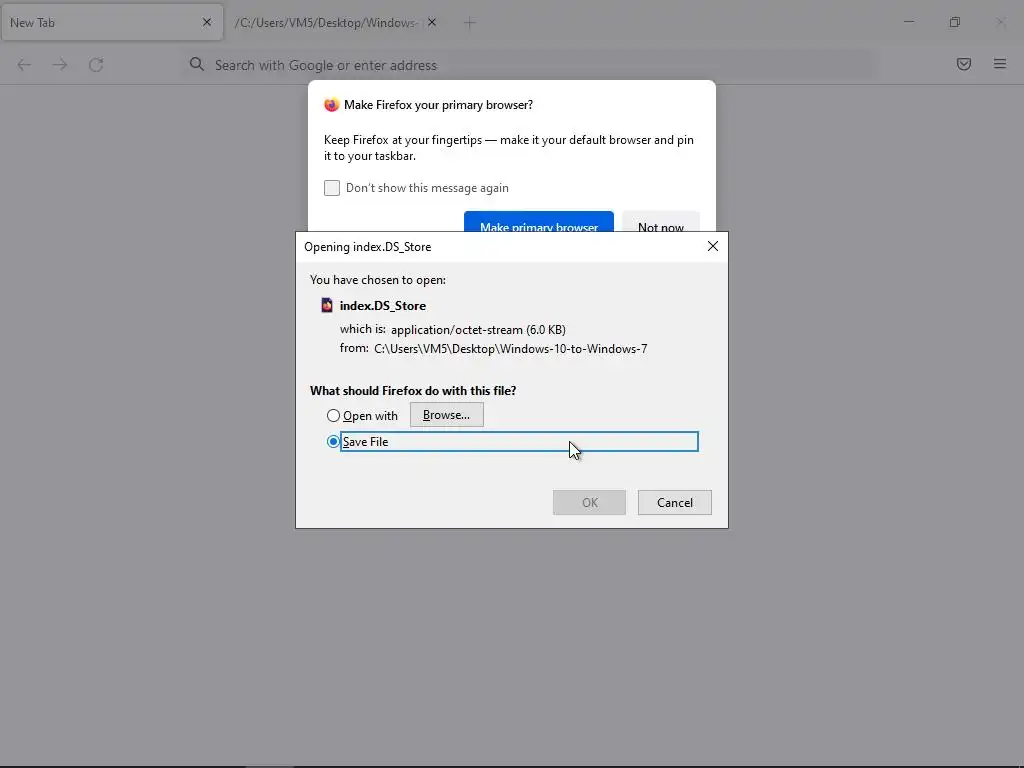Go back with the back arrow
This screenshot has width=1024, height=768.
click(x=24, y=65)
